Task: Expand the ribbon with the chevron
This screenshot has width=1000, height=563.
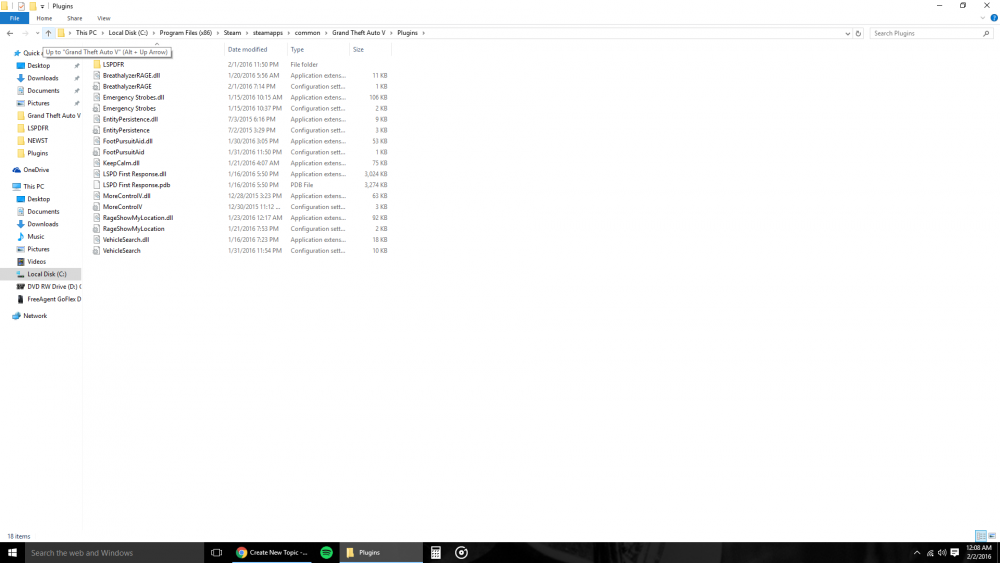Action: pos(983,18)
